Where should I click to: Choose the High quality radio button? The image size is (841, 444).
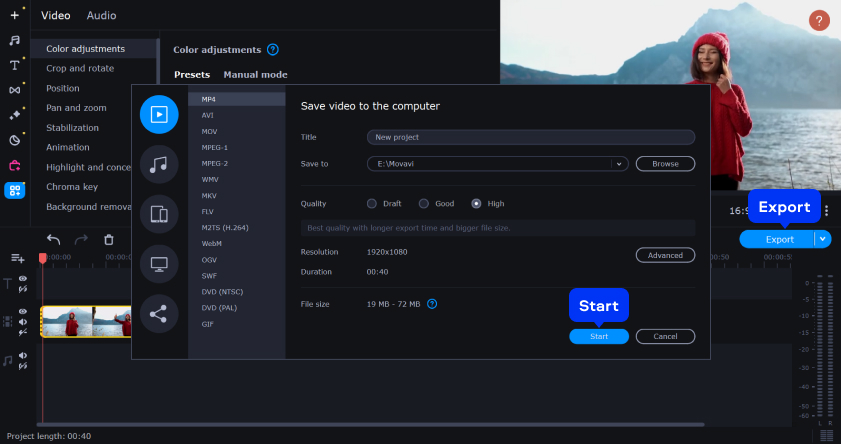(476, 204)
